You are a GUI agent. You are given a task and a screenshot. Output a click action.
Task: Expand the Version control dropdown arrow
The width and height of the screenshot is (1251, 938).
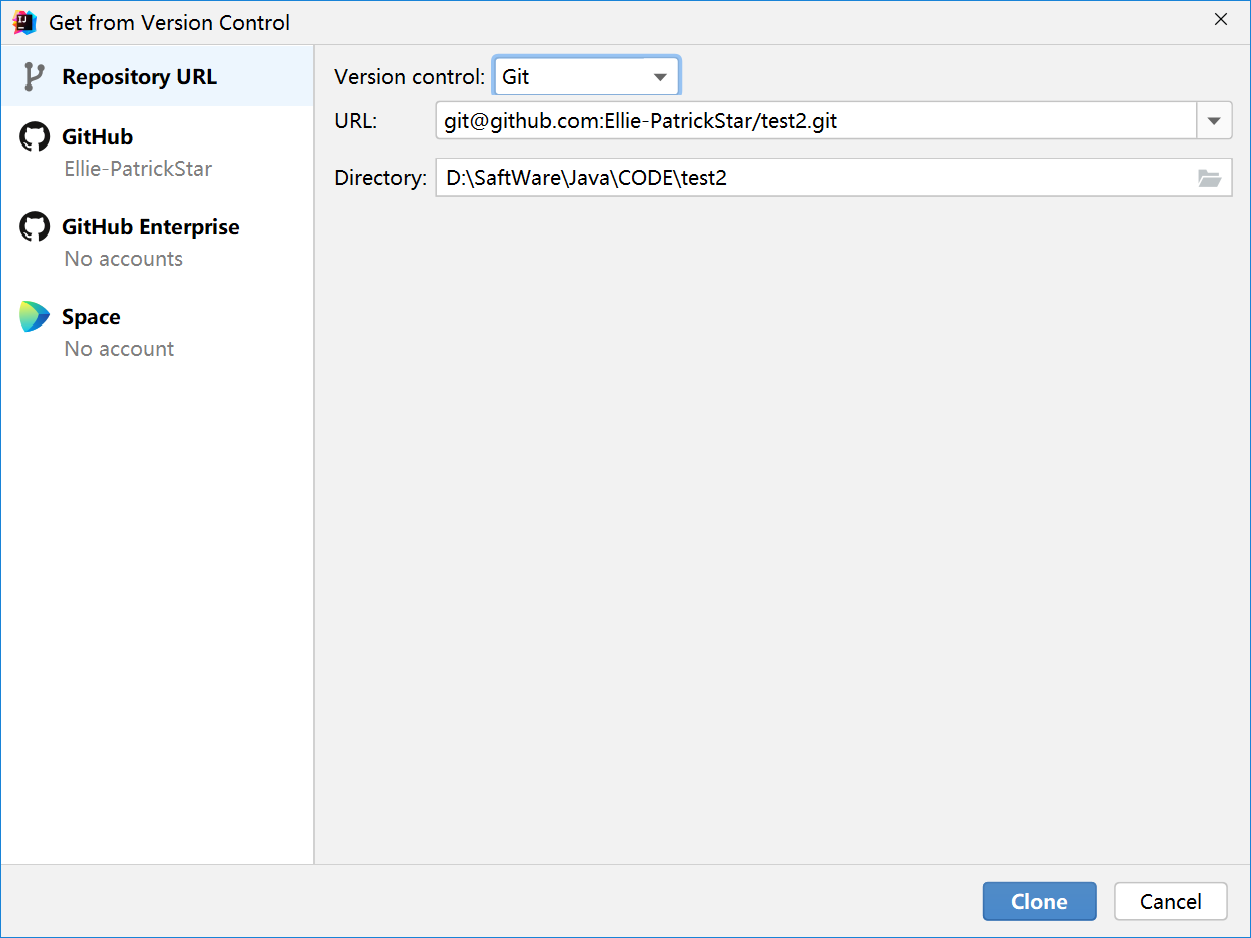pos(660,77)
